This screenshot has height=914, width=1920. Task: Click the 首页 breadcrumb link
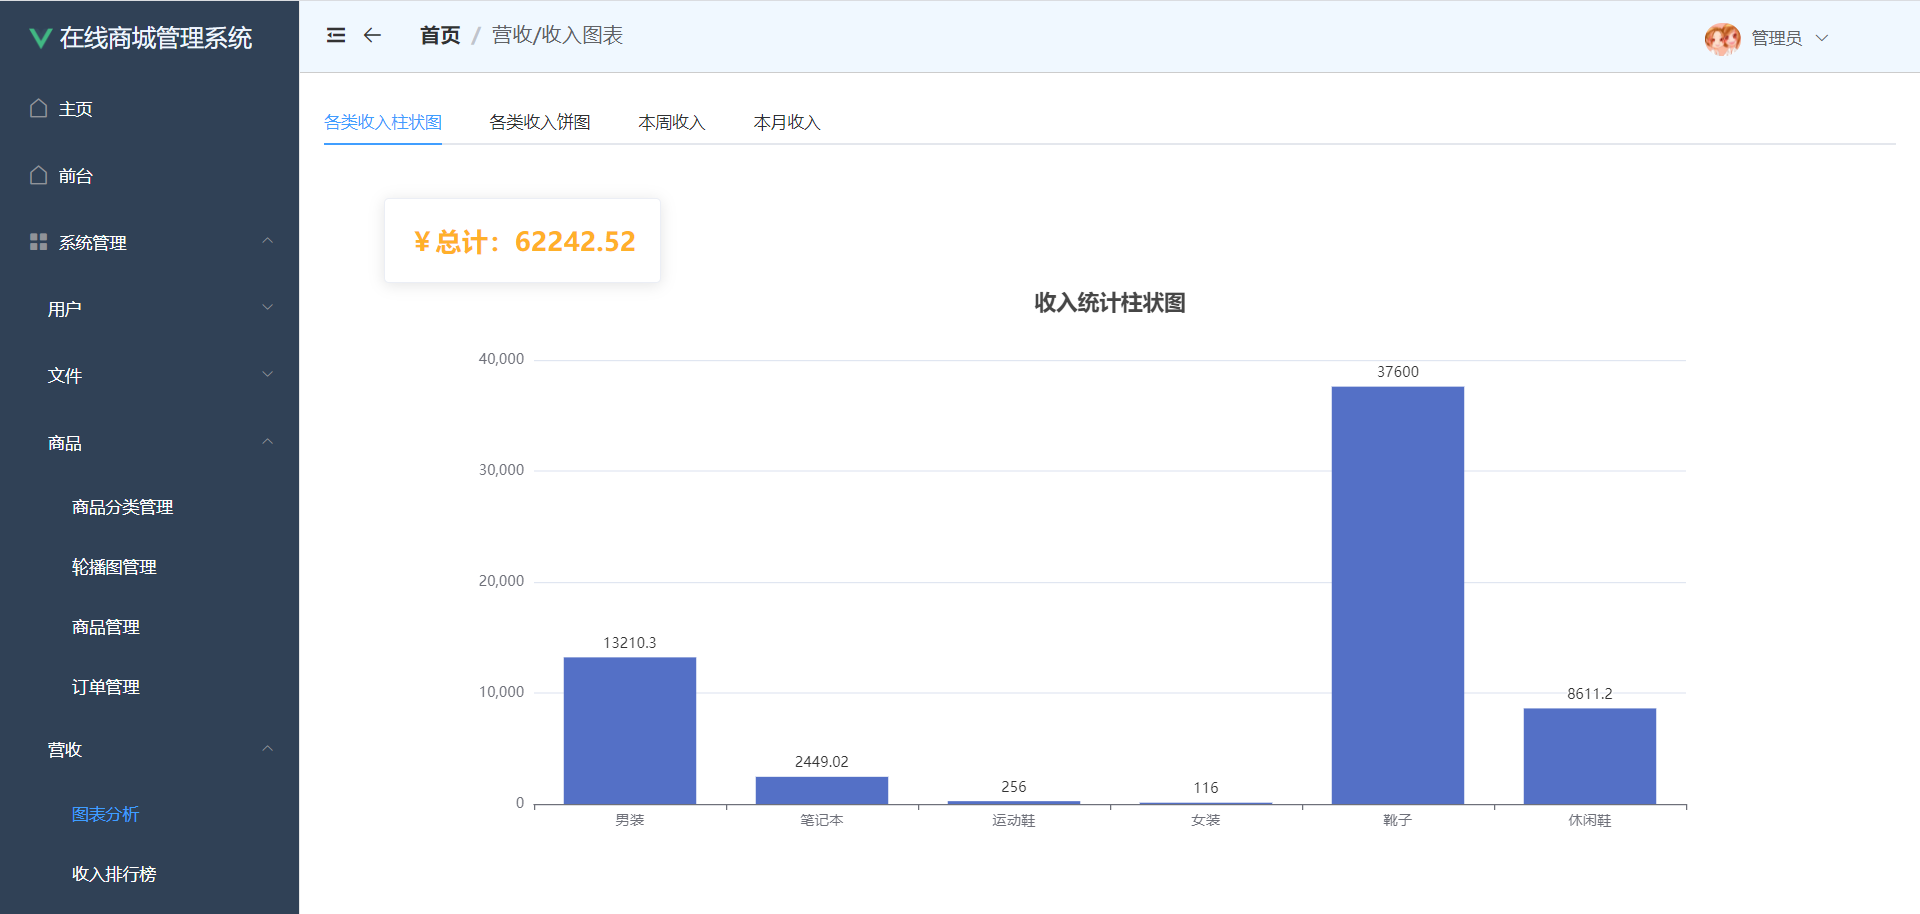coord(440,36)
